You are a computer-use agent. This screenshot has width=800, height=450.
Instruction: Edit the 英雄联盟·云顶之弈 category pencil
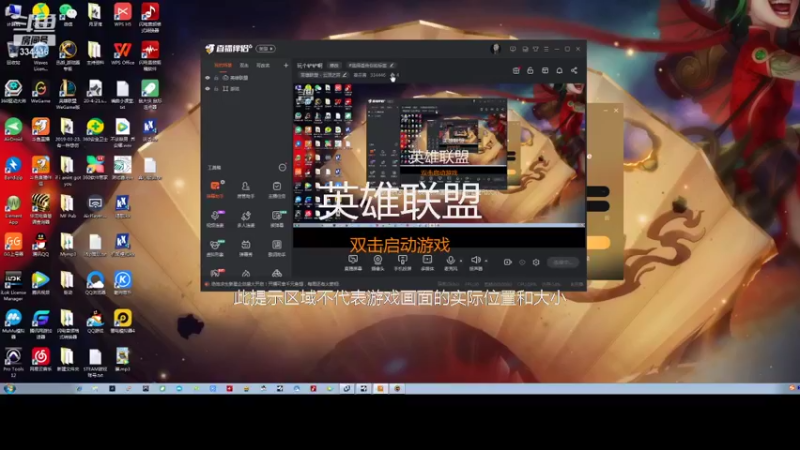tap(344, 75)
